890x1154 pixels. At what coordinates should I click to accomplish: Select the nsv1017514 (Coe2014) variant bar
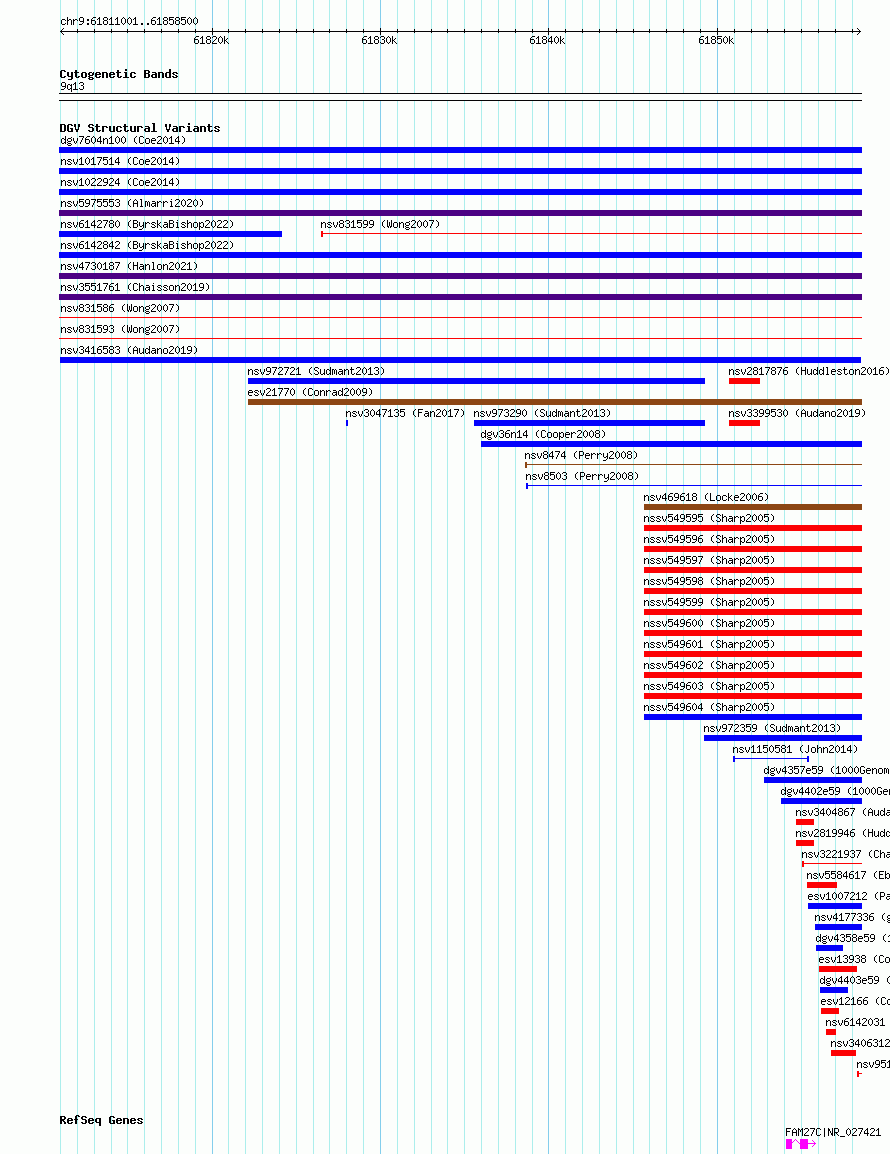click(x=460, y=171)
